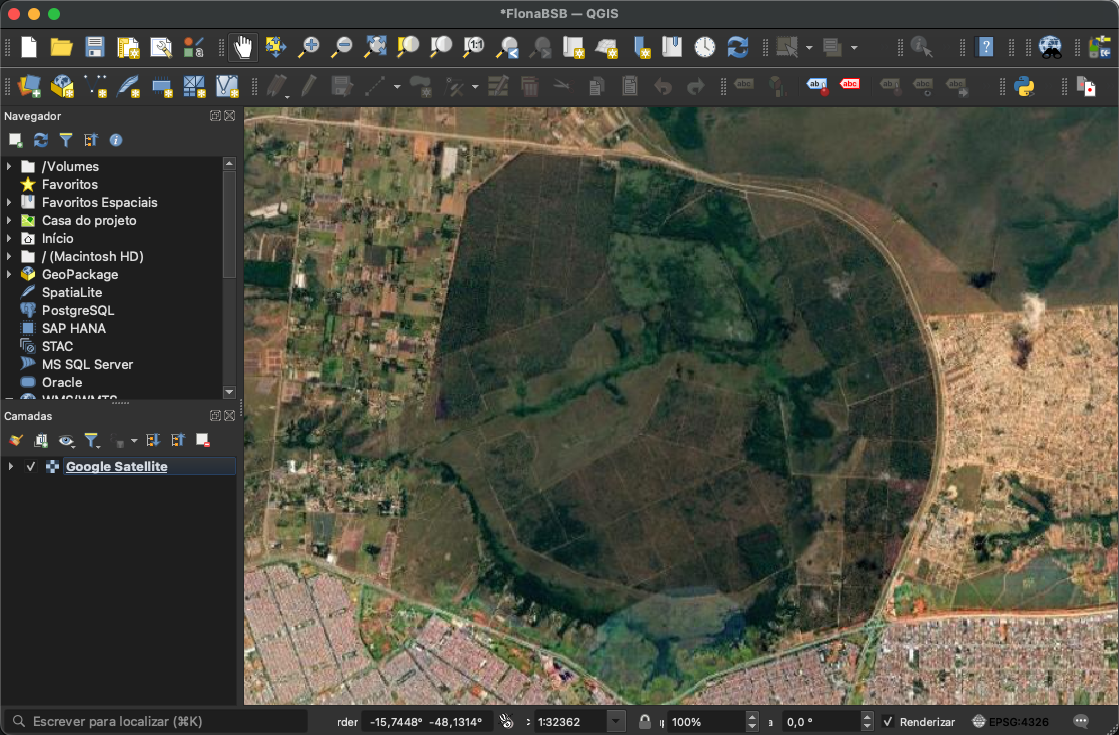Open the select features tool dropdown arrow
The width and height of the screenshot is (1119, 735).
click(809, 48)
